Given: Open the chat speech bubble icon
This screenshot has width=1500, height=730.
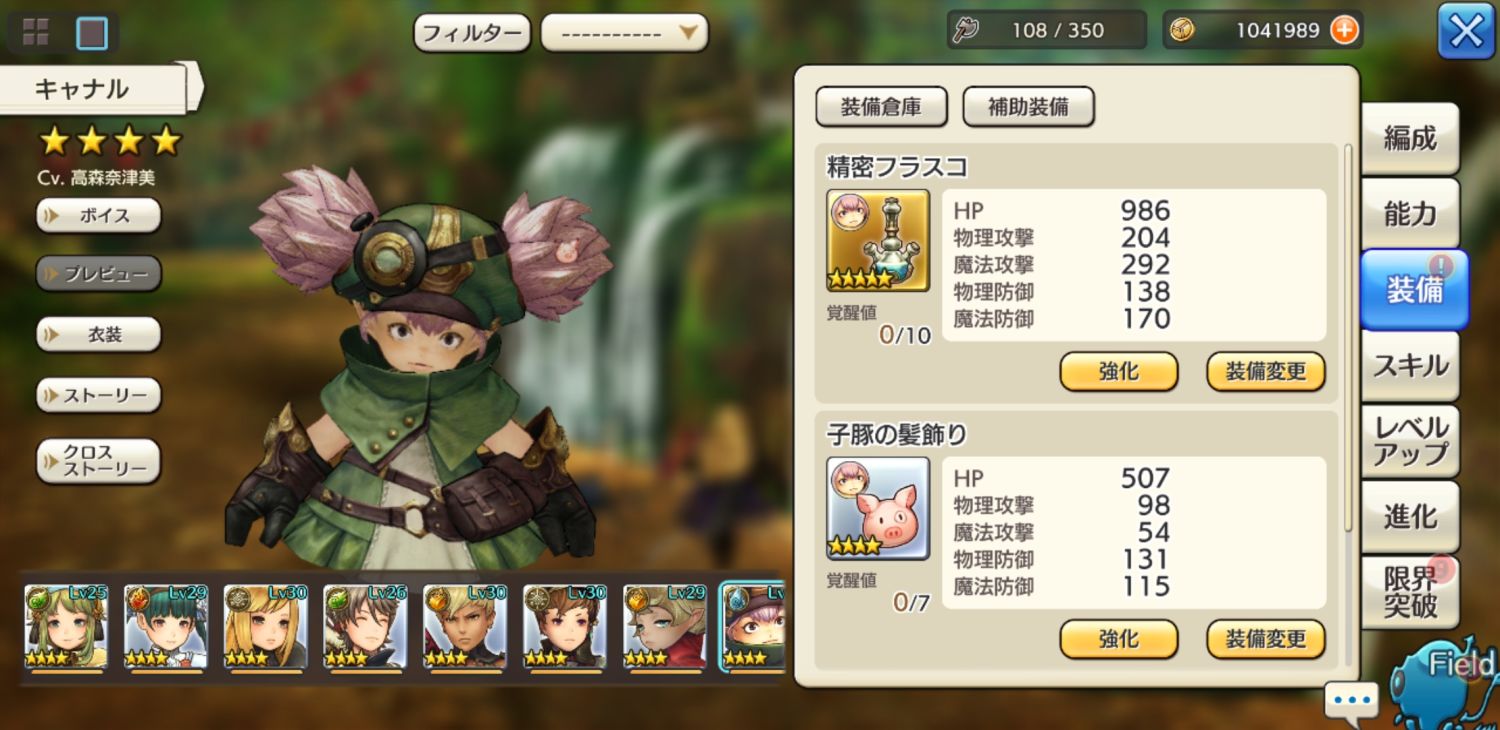Looking at the screenshot, I should tap(1351, 701).
